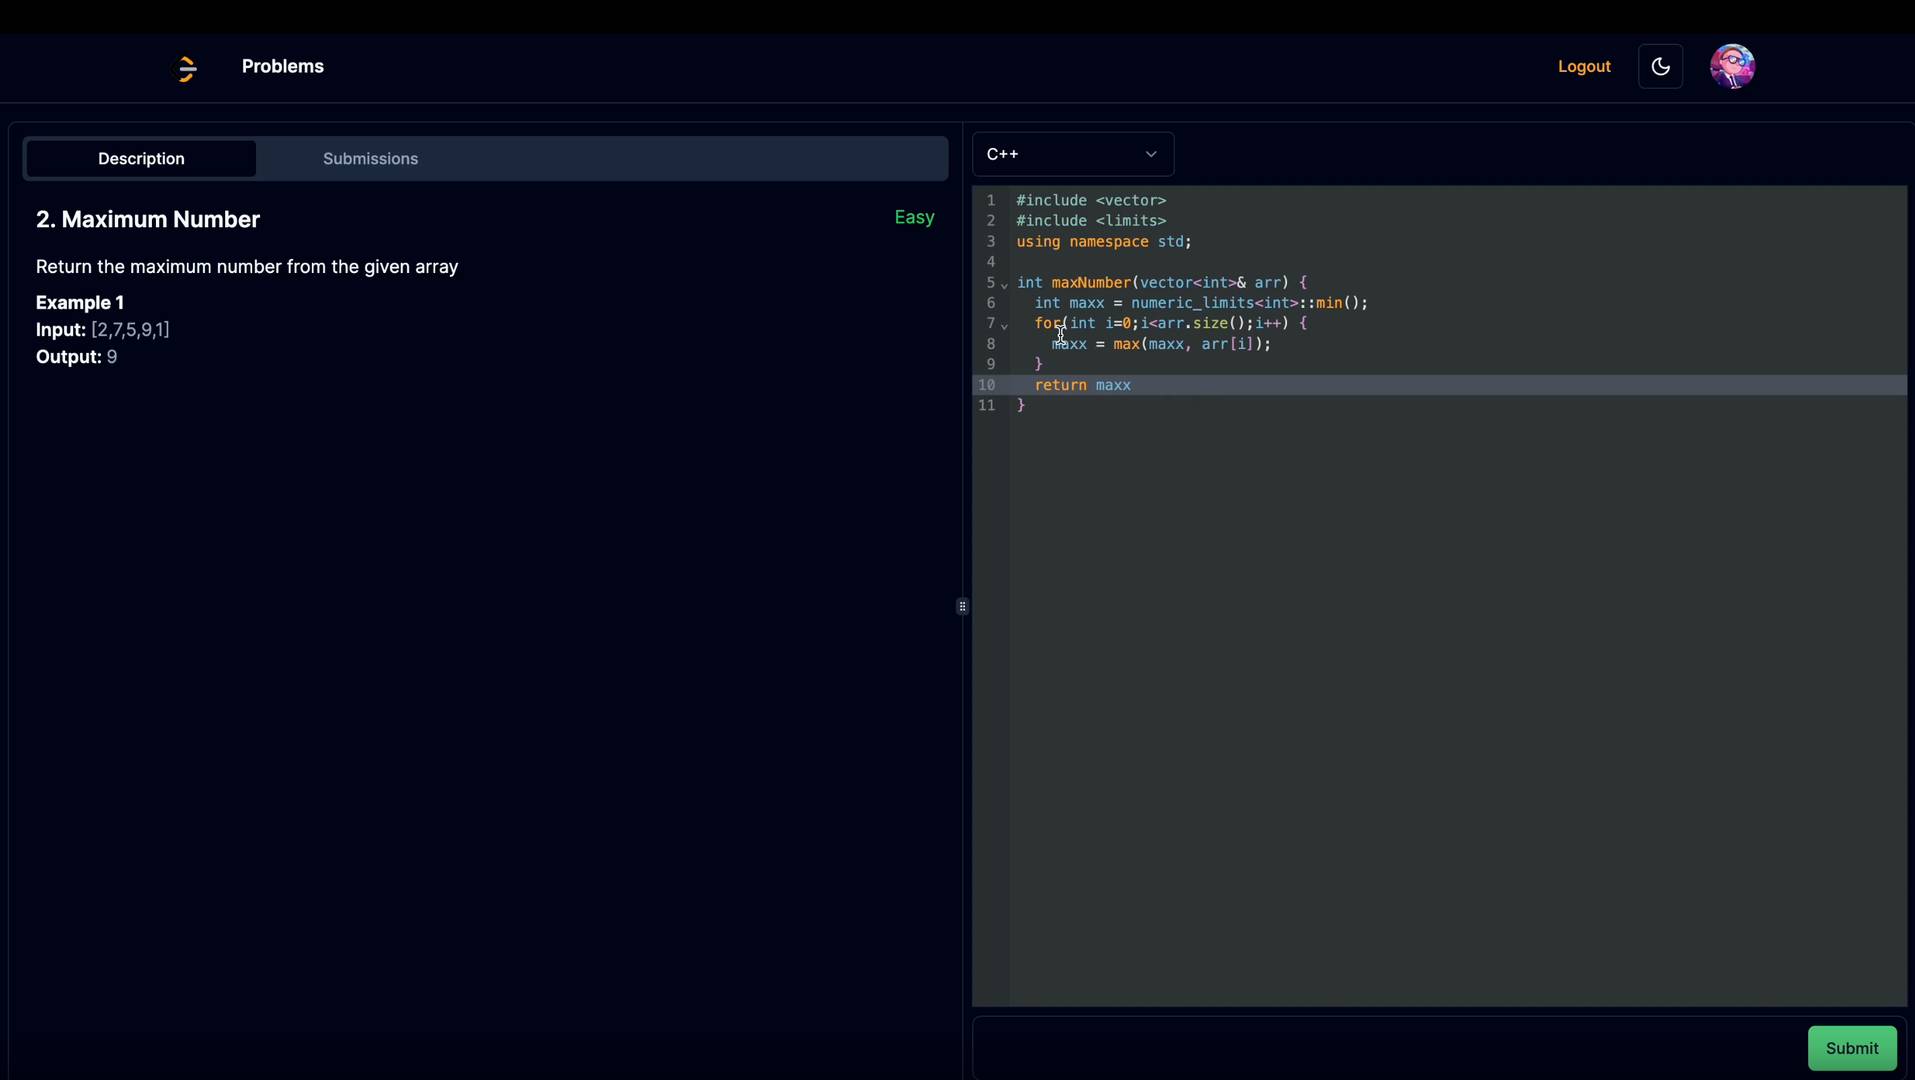
Task: Collapse the for loop at line 7
Action: tap(1004, 326)
